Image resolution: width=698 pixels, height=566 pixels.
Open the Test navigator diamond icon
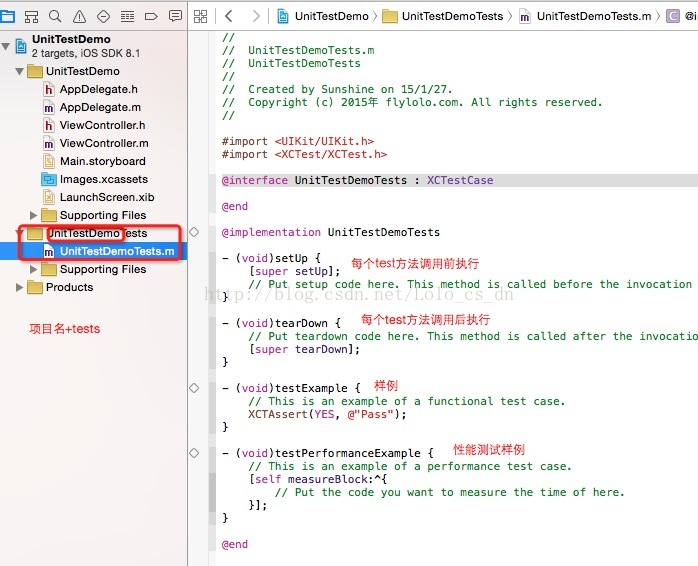click(103, 16)
